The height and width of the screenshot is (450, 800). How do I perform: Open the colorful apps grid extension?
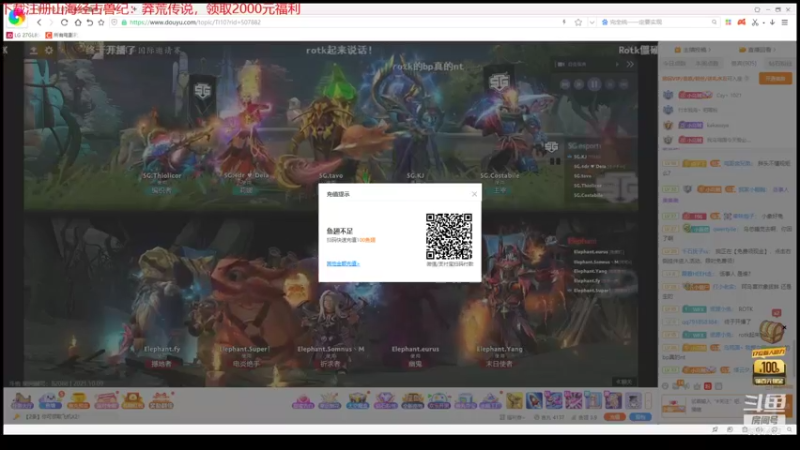click(x=728, y=22)
